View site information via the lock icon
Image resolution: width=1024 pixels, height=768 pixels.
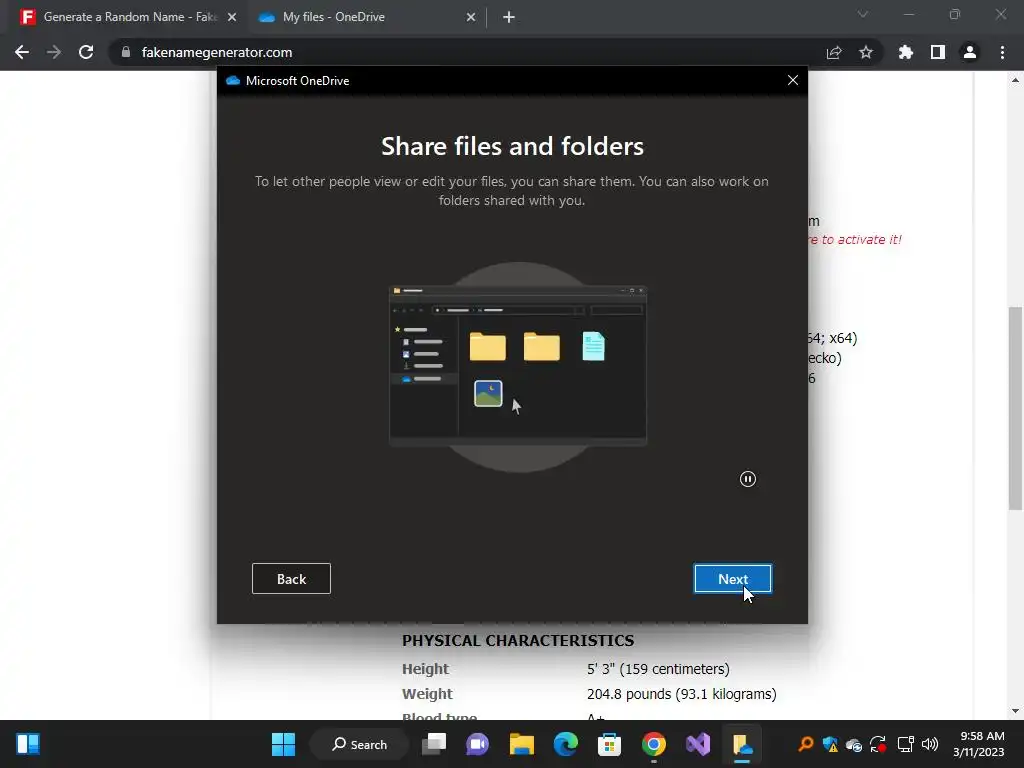click(x=126, y=52)
